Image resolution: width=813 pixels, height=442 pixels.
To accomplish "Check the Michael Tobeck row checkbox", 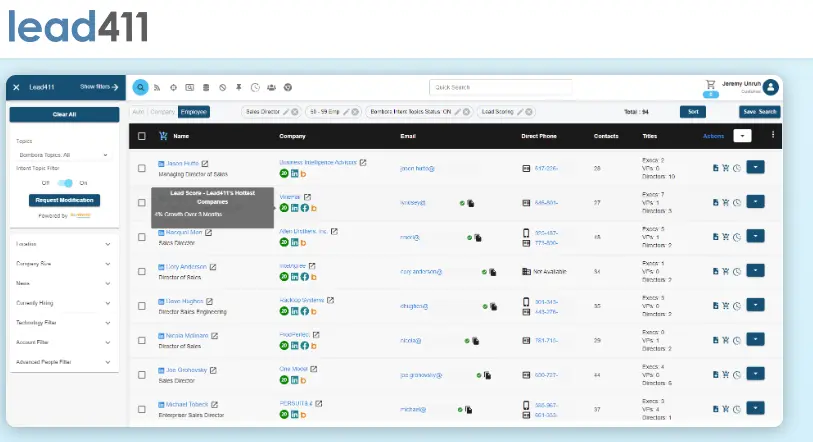I will coord(142,409).
